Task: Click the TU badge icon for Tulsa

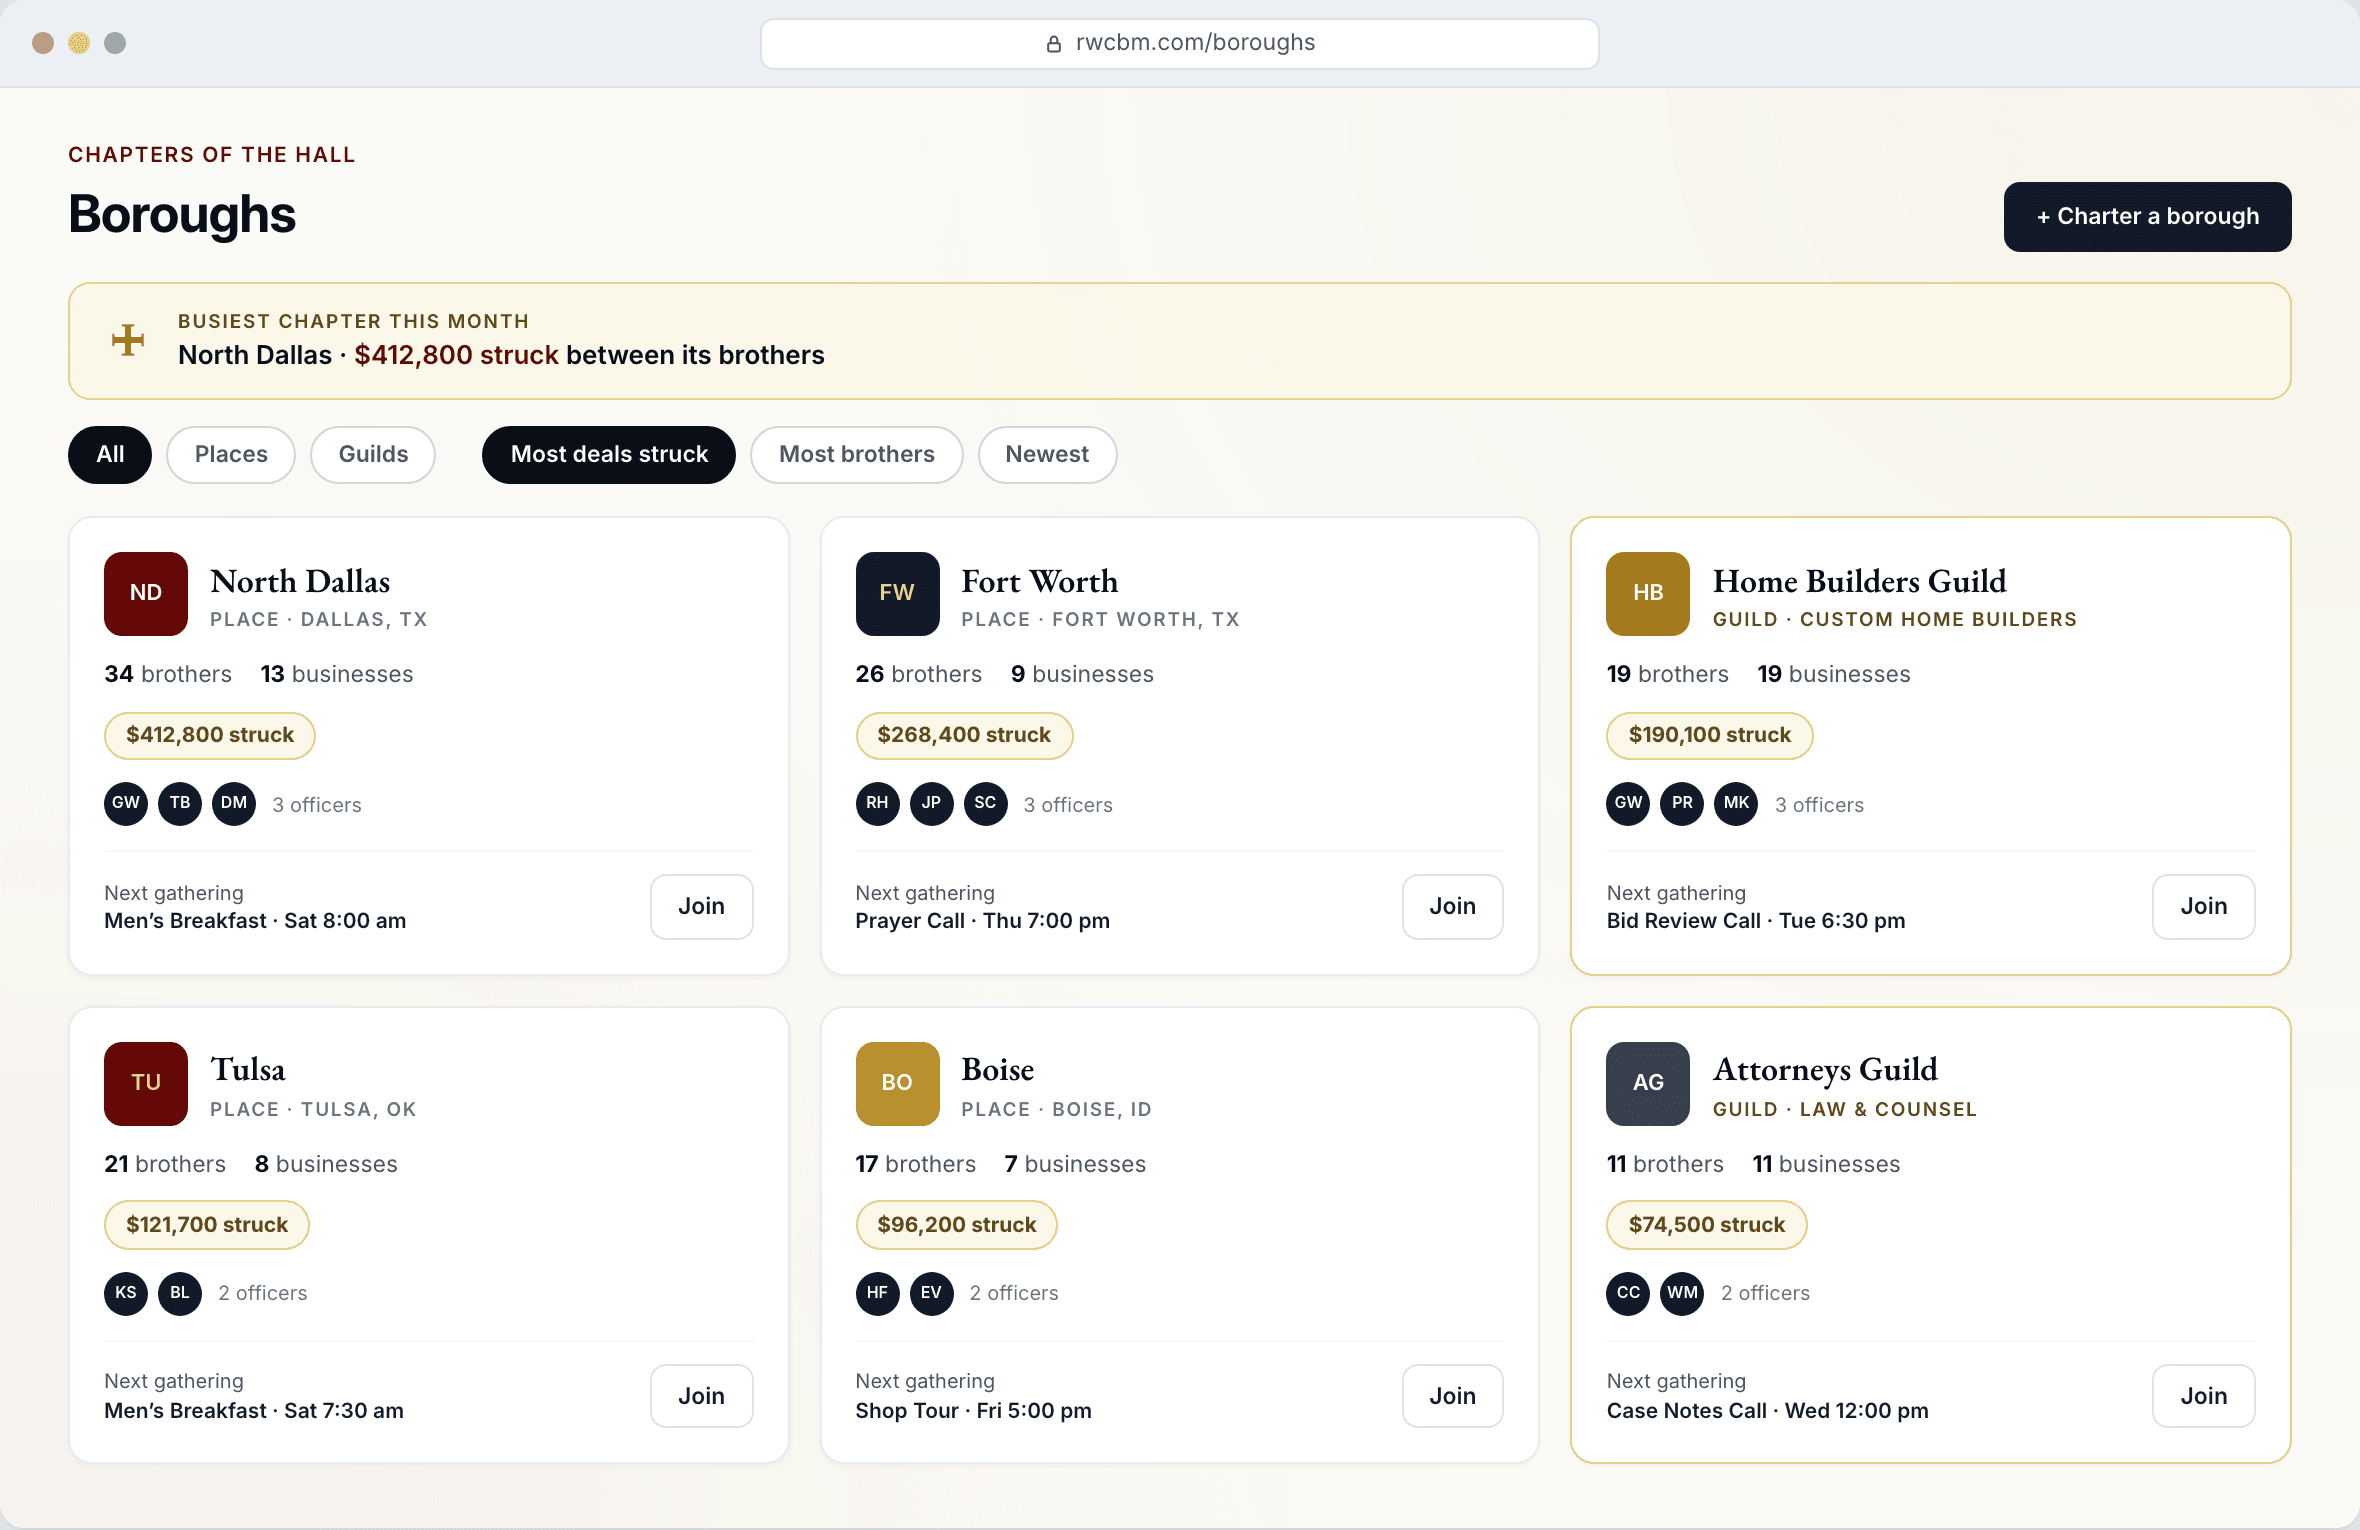Action: click(146, 1083)
